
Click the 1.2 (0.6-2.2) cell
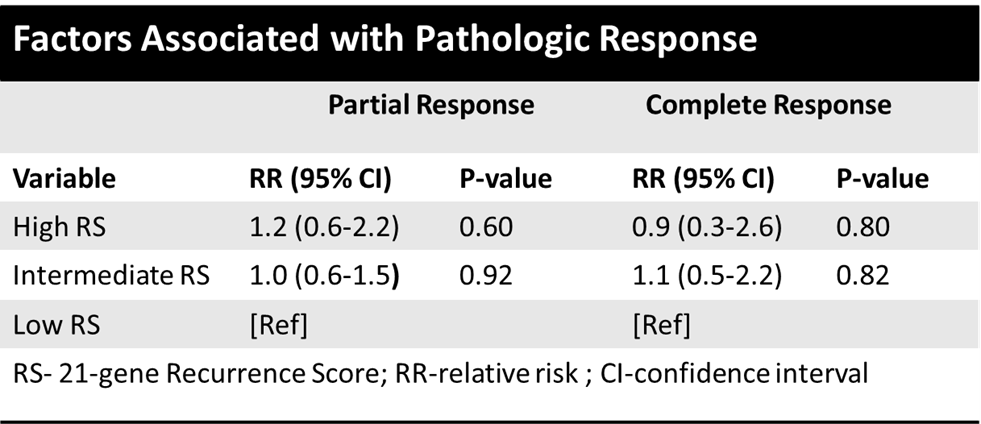click(324, 228)
